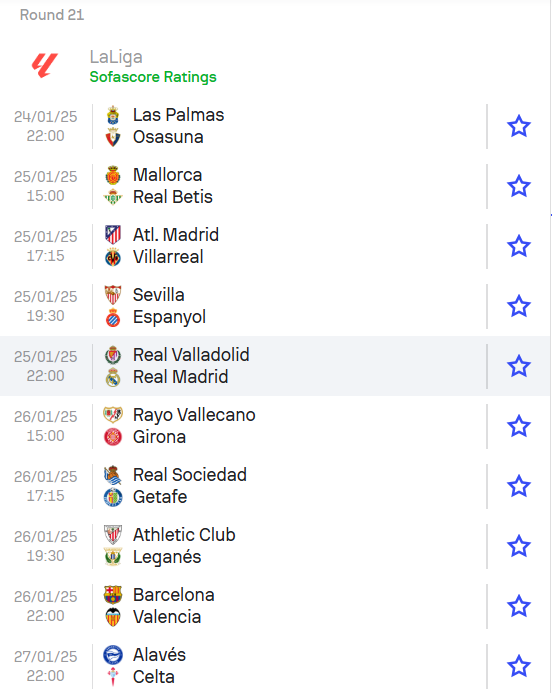Favorite the Barcelona vs Valencia fixture
Viewport: 552px width, 693px height.
point(518,606)
